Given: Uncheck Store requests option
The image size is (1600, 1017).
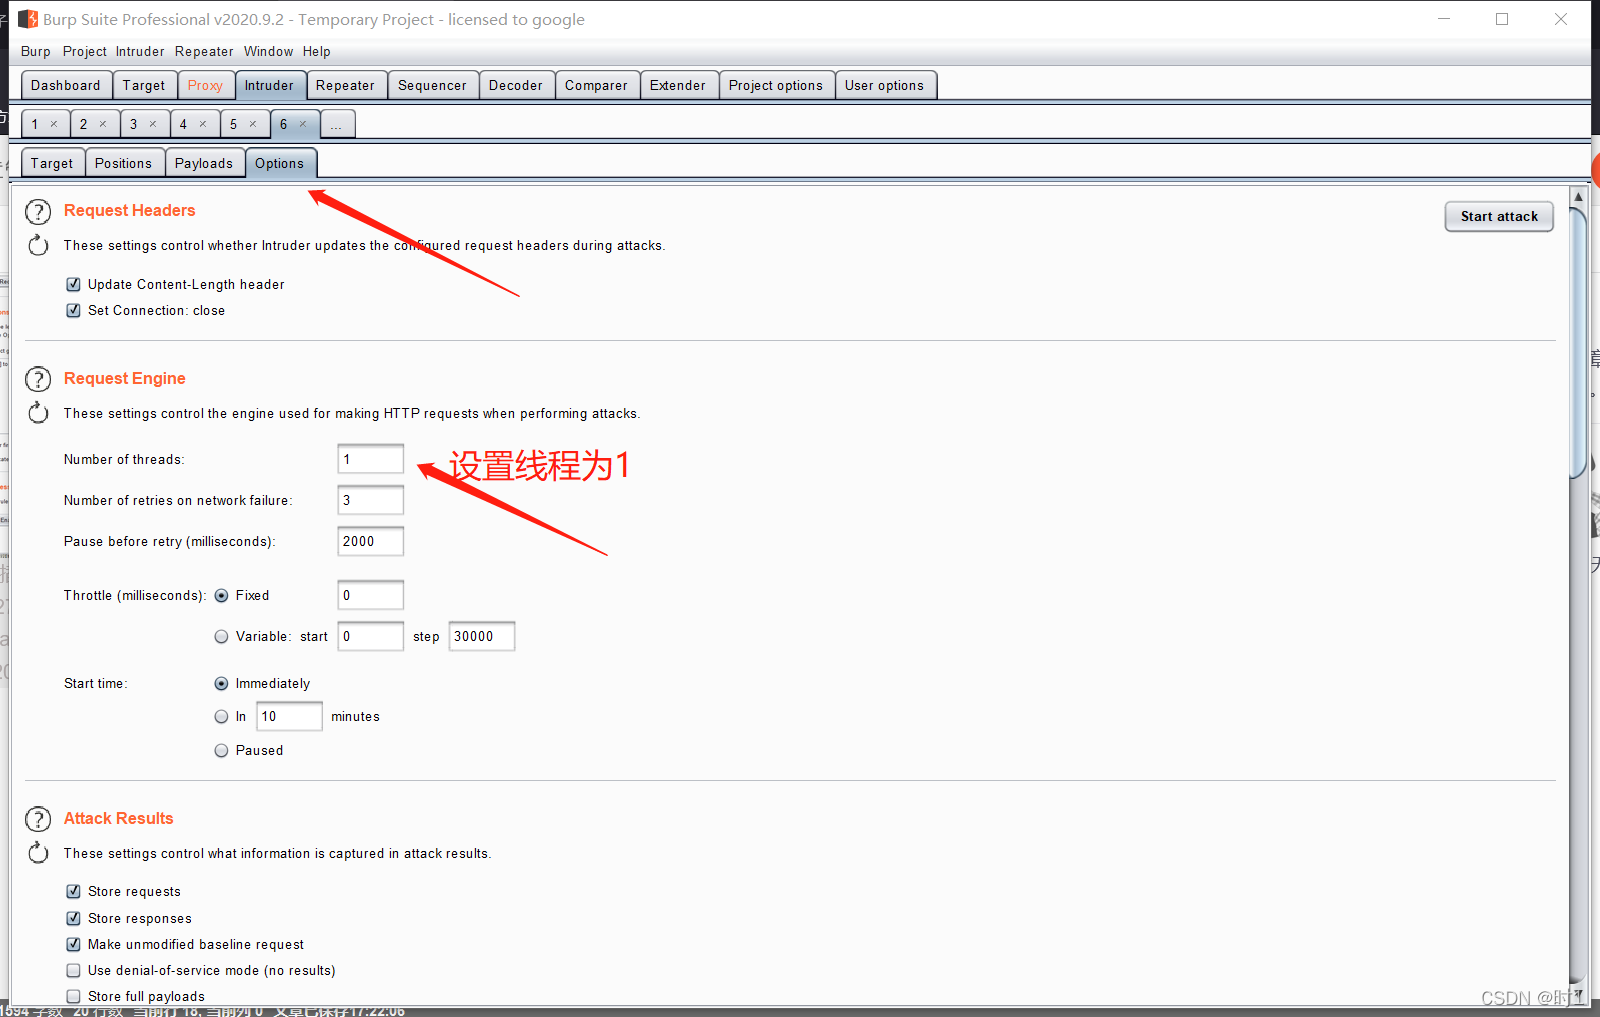Looking at the screenshot, I should coord(73,891).
